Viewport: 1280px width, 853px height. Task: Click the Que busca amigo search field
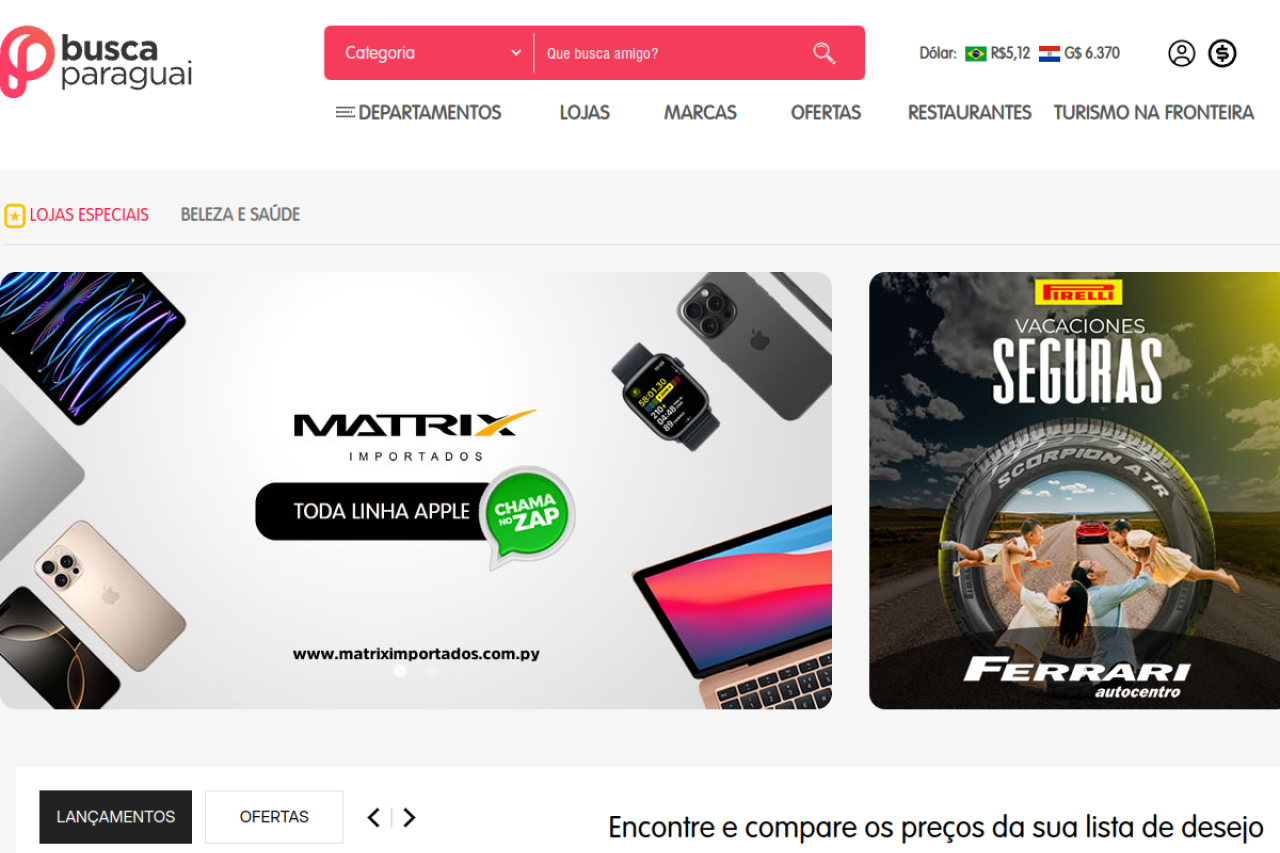[x=672, y=53]
